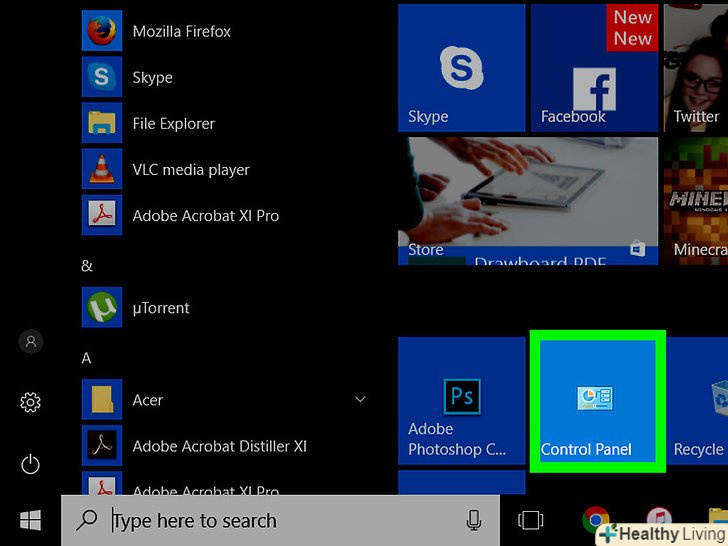Image resolution: width=728 pixels, height=546 pixels.
Task: Open Adobe Acrobat XI Pro under most used
Action: tap(181, 215)
